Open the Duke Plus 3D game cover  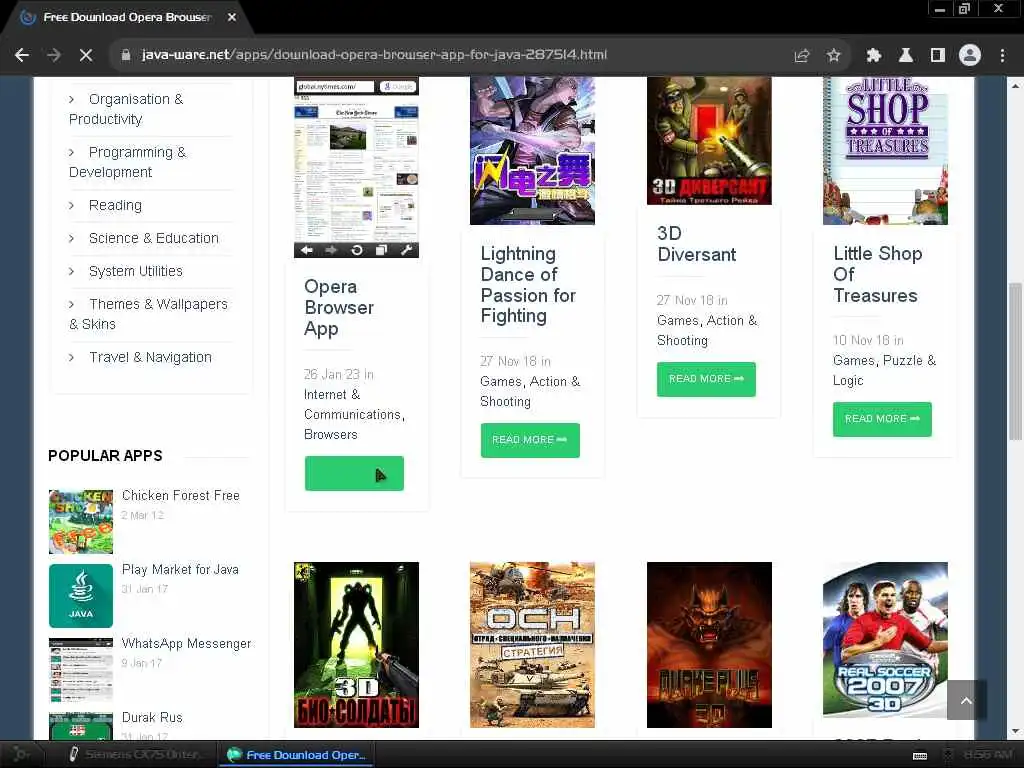[709, 645]
